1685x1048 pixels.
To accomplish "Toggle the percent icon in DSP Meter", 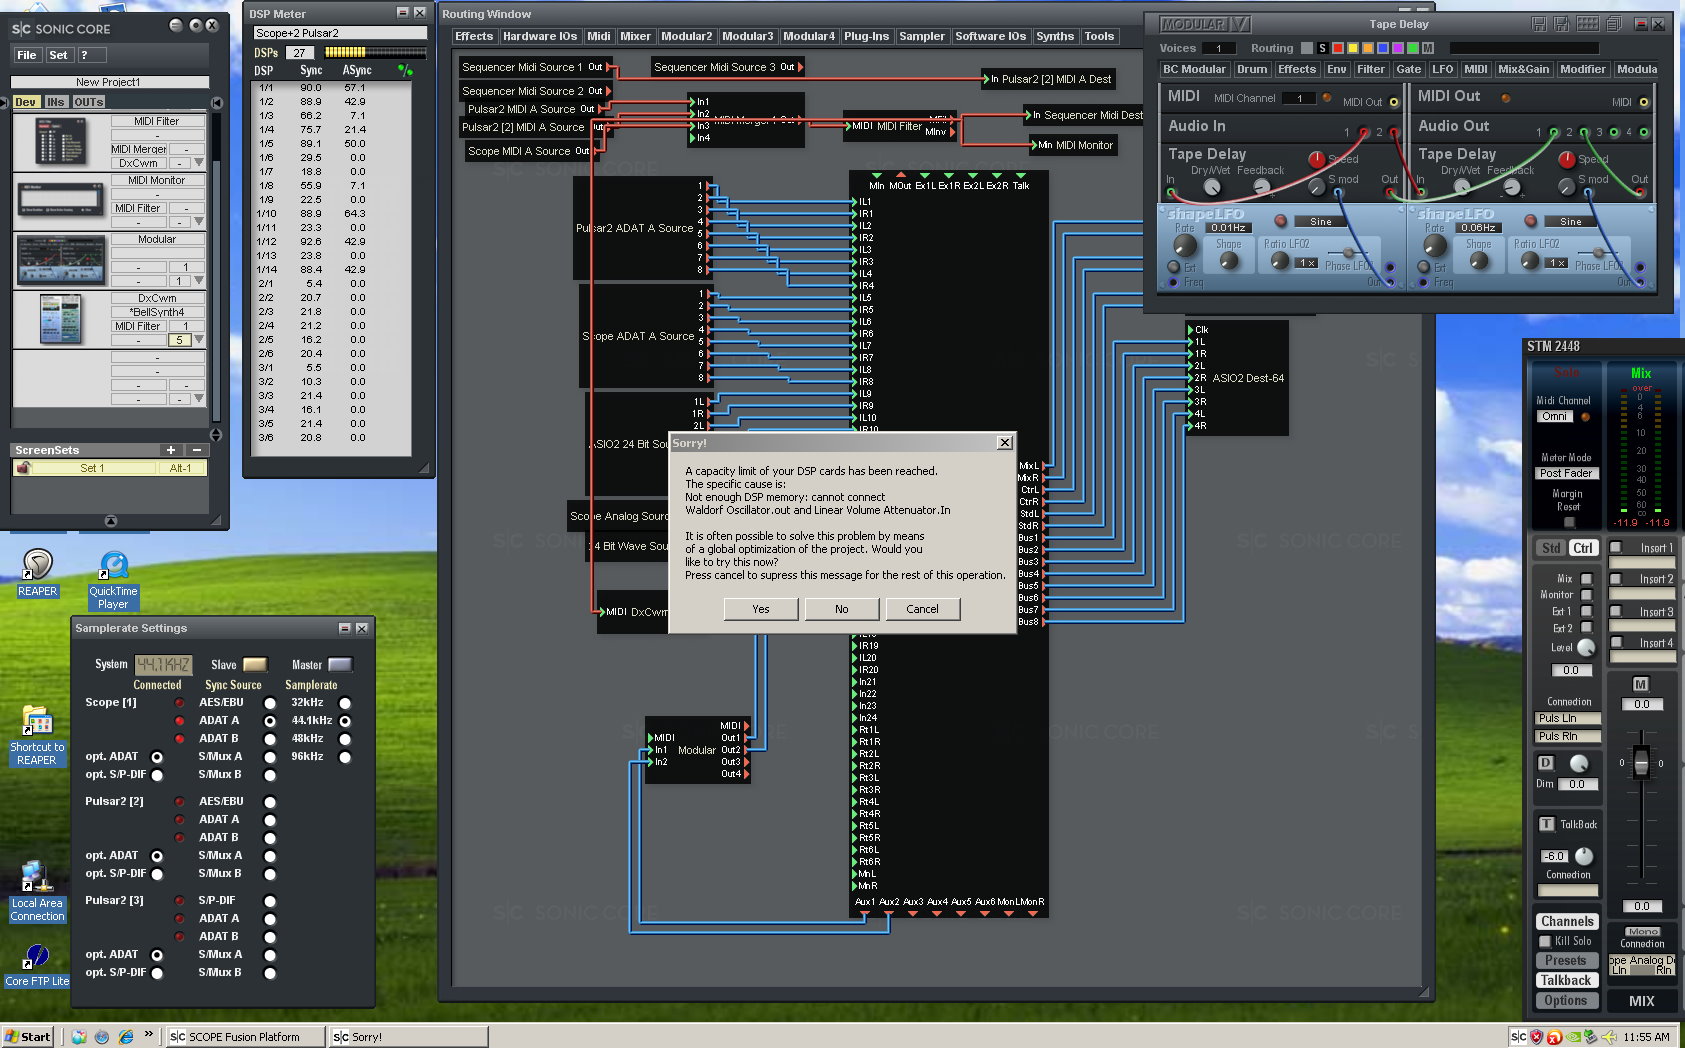I will click(404, 70).
